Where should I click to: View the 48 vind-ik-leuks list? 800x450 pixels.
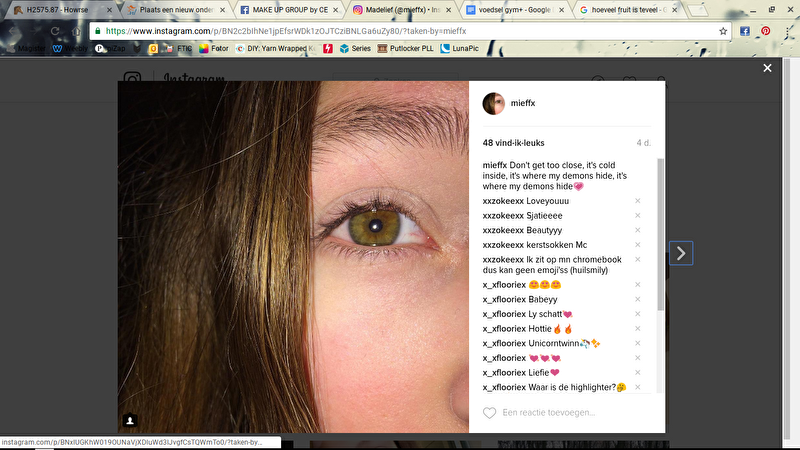(x=513, y=143)
